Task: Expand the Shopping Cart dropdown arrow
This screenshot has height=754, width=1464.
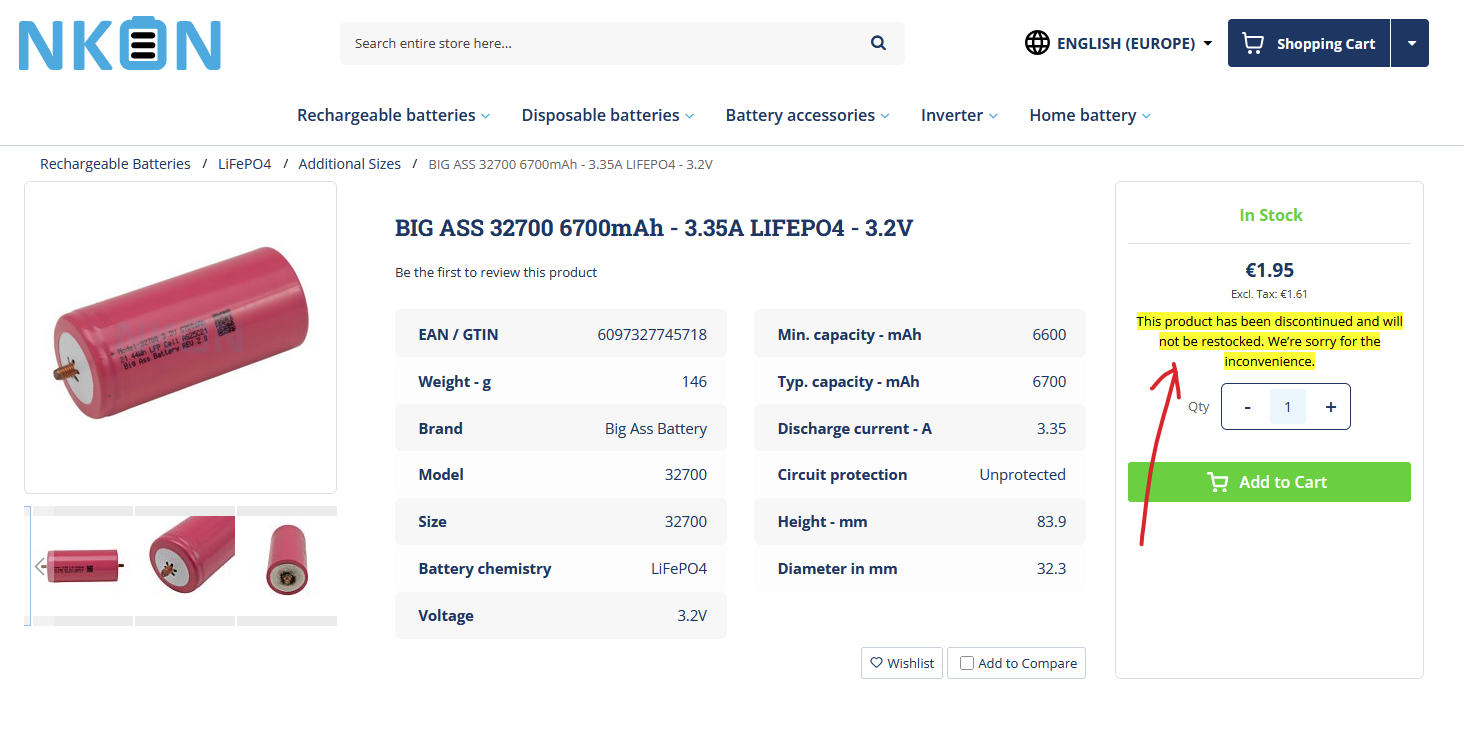Action: tap(1411, 43)
